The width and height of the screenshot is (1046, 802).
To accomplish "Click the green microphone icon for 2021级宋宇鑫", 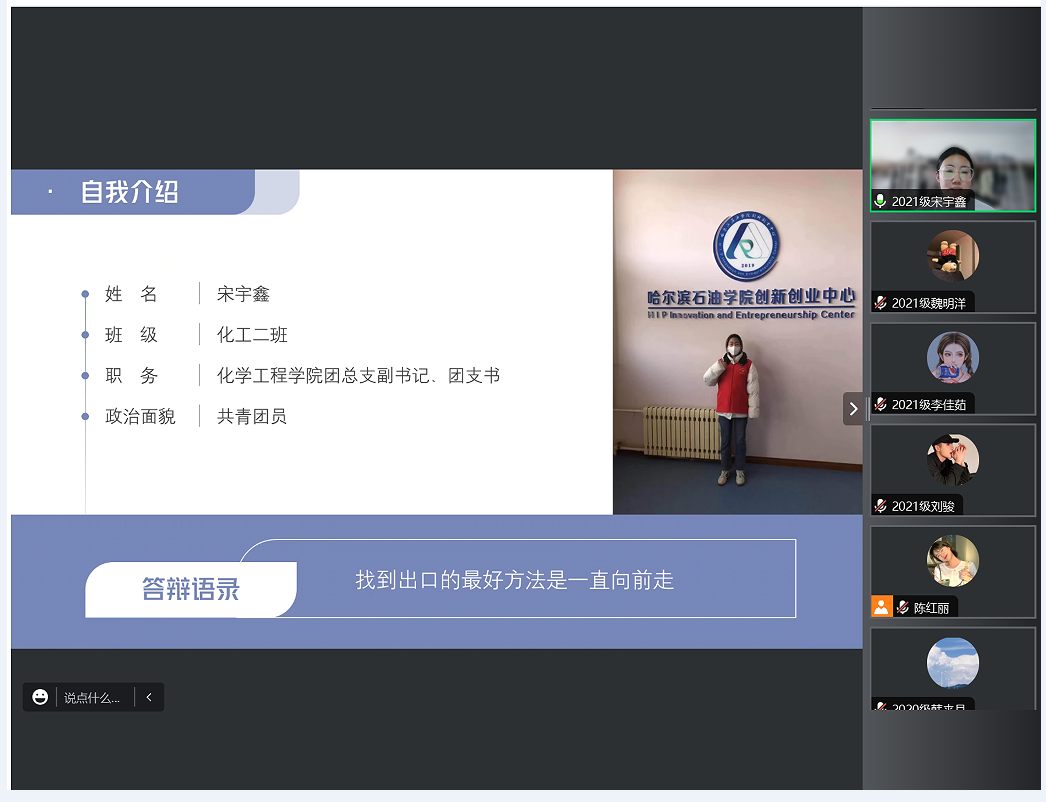I will (x=880, y=201).
